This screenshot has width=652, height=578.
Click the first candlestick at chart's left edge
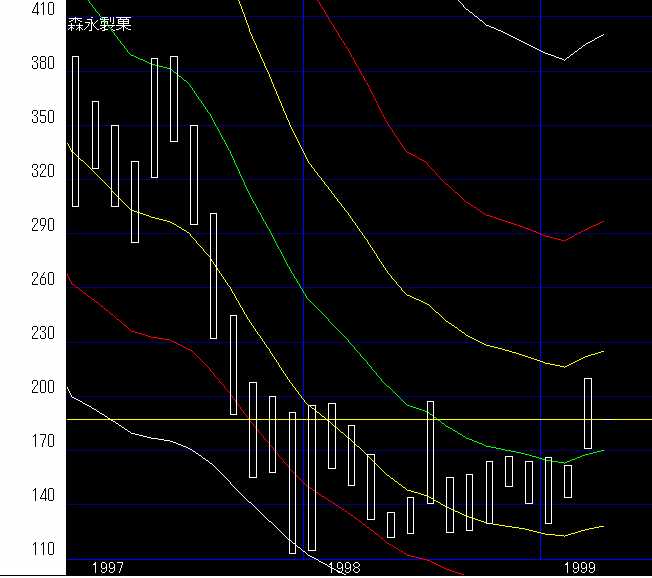(x=75, y=131)
